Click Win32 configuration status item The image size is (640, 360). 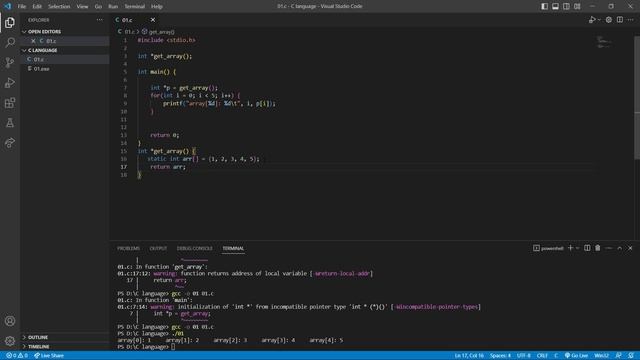tap(602, 356)
